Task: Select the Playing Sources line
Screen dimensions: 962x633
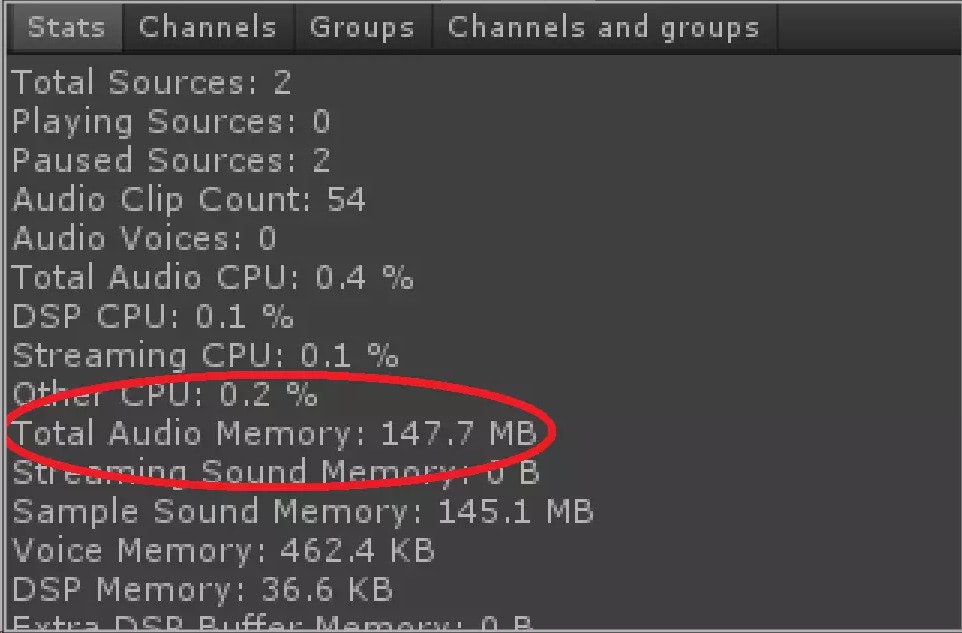Action: [x=170, y=122]
